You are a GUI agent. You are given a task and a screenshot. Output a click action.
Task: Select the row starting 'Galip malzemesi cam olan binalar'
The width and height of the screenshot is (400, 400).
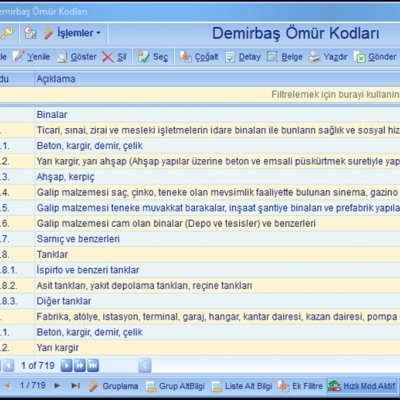click(x=200, y=223)
